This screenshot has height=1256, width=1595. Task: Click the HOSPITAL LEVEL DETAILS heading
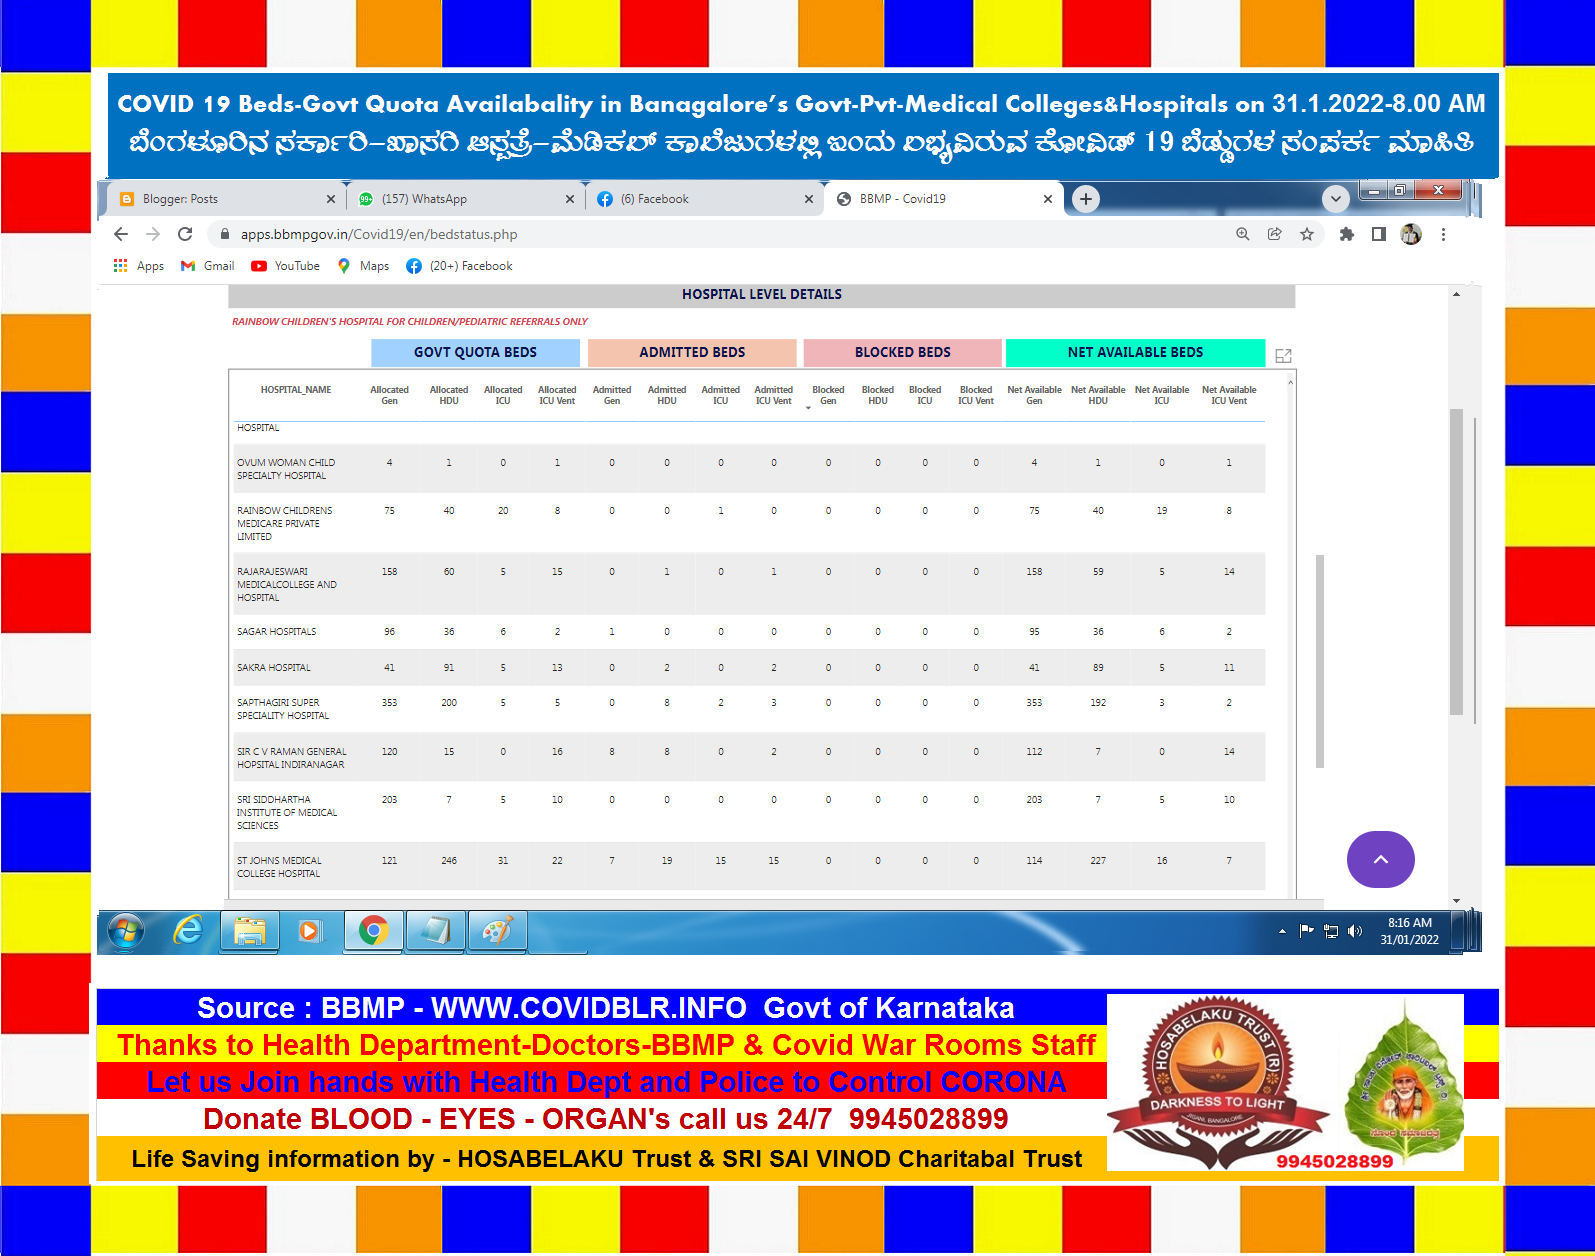point(762,295)
